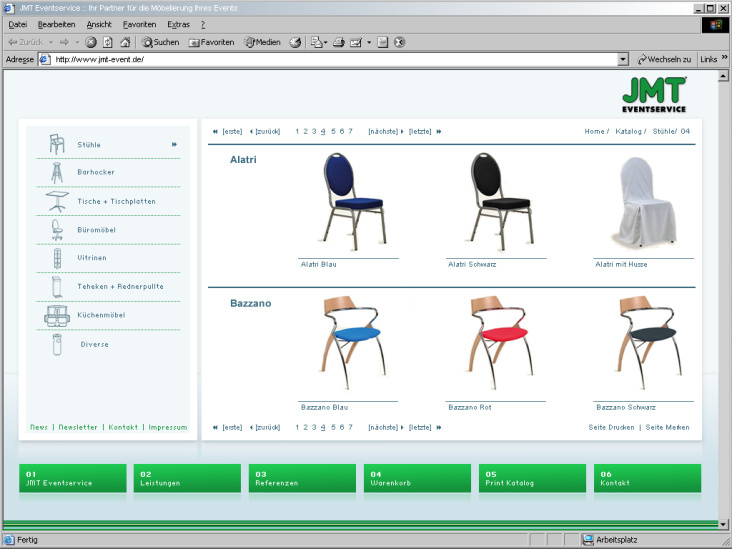
Task: Select the Bazzano Rot chair thumbnail
Action: tap(496, 346)
